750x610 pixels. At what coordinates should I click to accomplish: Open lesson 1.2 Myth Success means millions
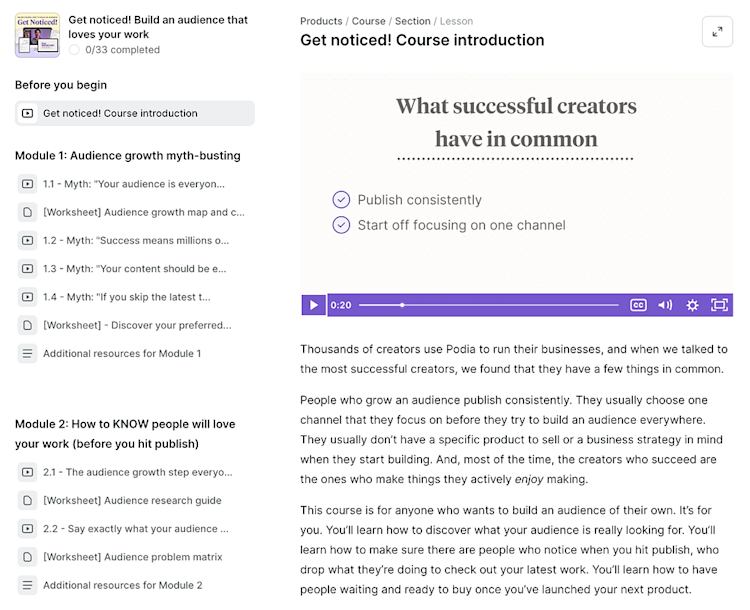[x=135, y=240]
